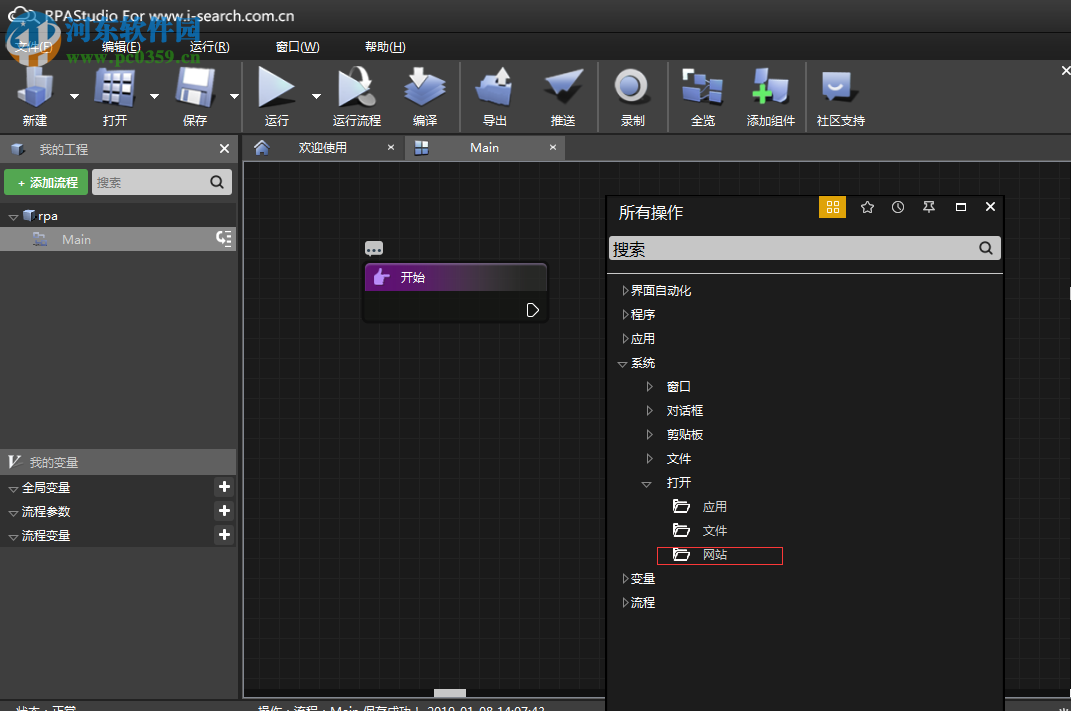
Task: Expand the 界面自动化 tree node
Action: 625,291
